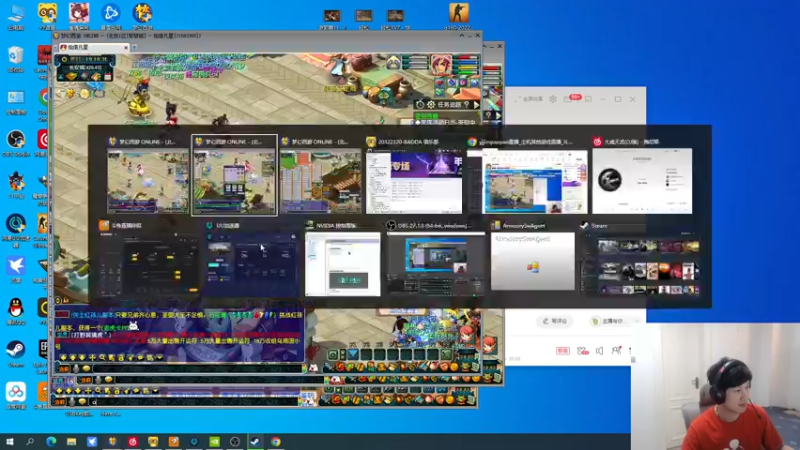Open Counter-Strike desktop shortcut at top
Viewport: 800px width, 450px height.
coord(459,16)
